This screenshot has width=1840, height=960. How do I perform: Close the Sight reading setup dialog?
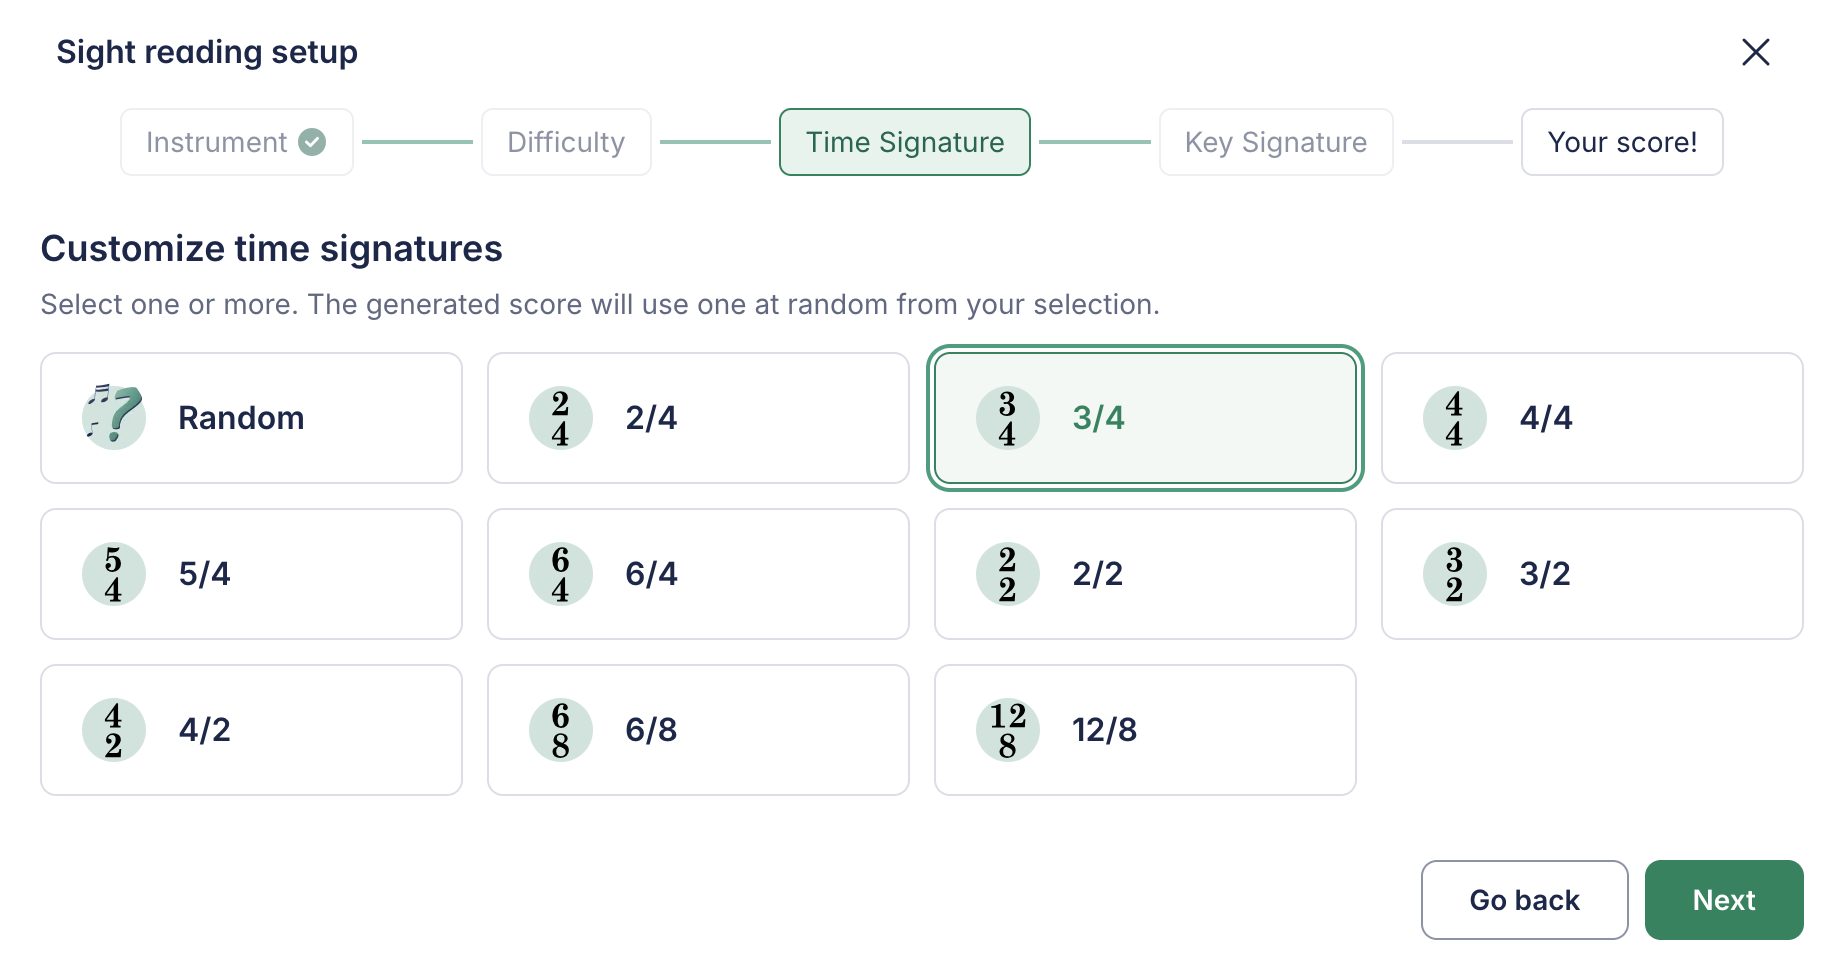(x=1756, y=52)
